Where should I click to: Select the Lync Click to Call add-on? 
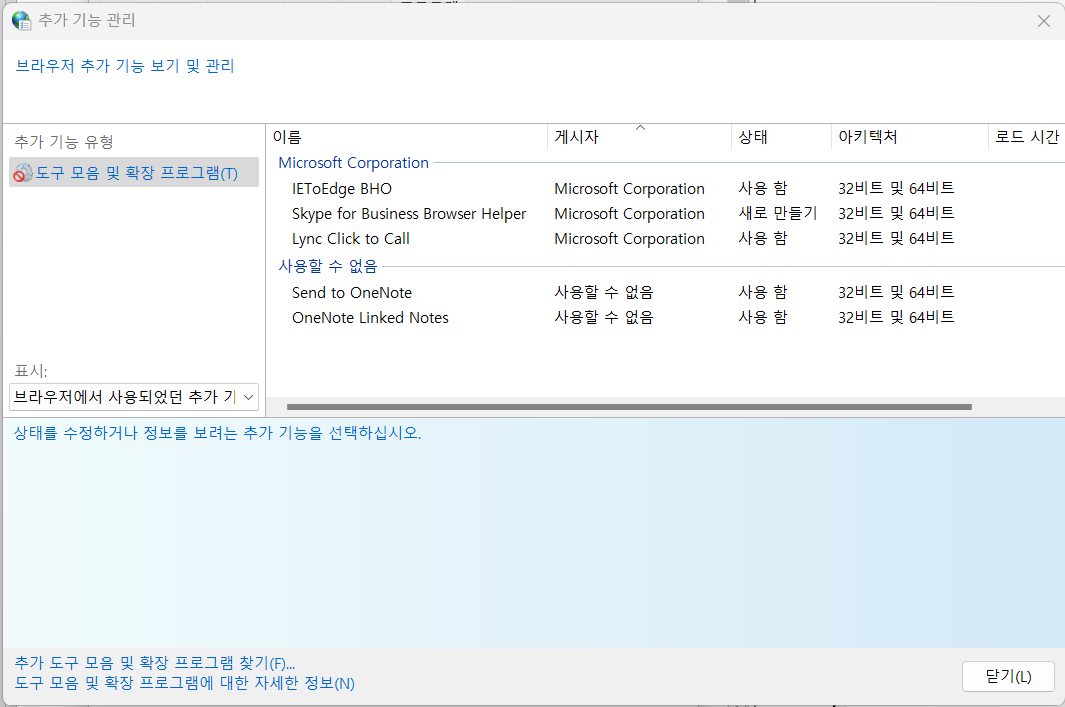pyautogui.click(x=666, y=238)
